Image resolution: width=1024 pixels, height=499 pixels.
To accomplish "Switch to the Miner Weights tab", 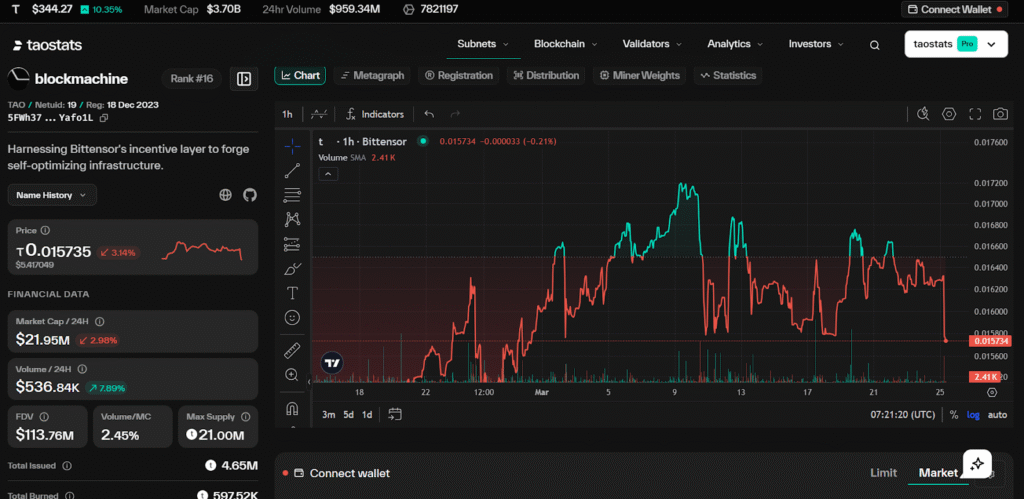I will pyautogui.click(x=639, y=75).
